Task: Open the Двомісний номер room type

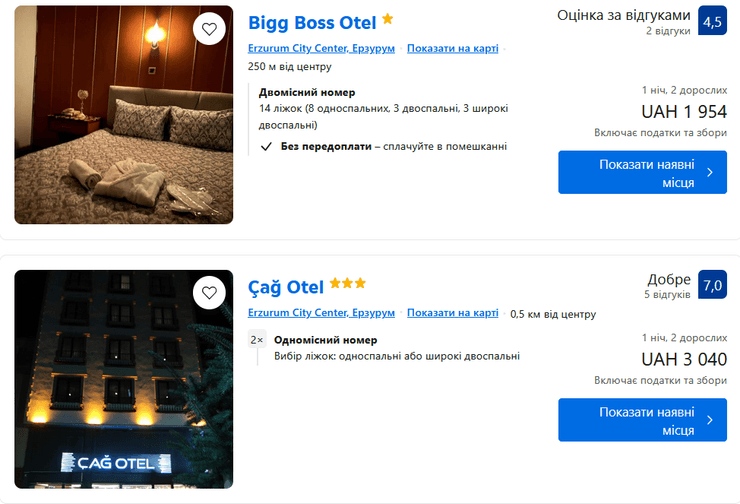Action: (x=307, y=93)
